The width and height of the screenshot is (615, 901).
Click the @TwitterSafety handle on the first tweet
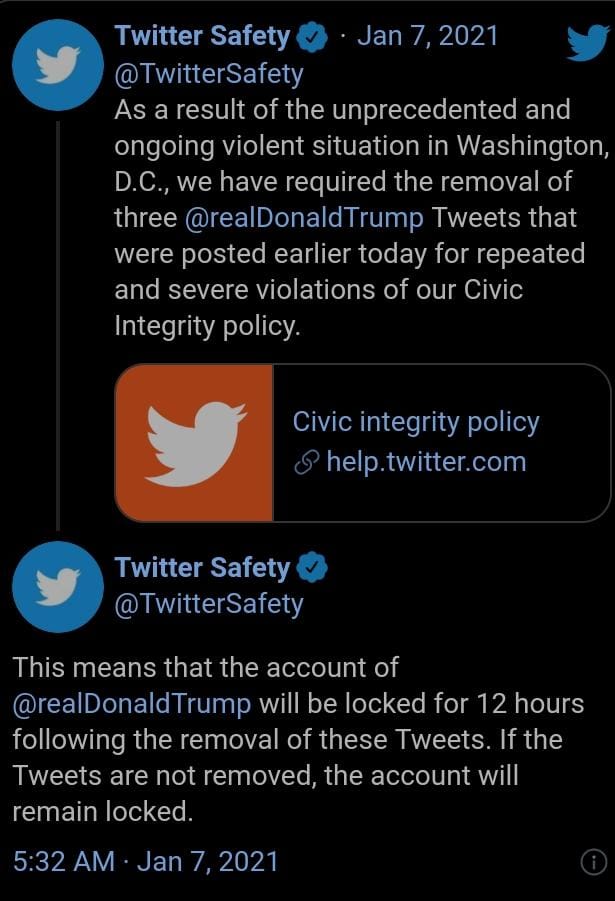(209, 74)
